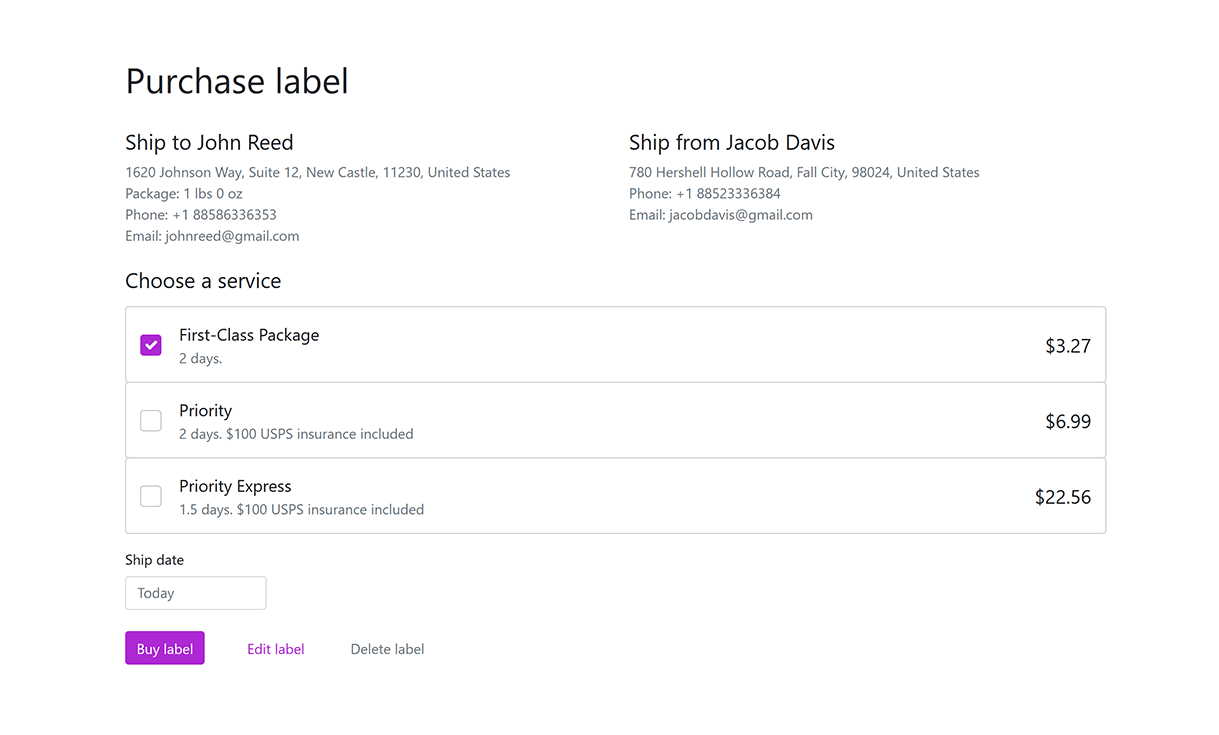The image size is (1219, 735).
Task: Click the $3.27 price
Action: click(x=1068, y=346)
